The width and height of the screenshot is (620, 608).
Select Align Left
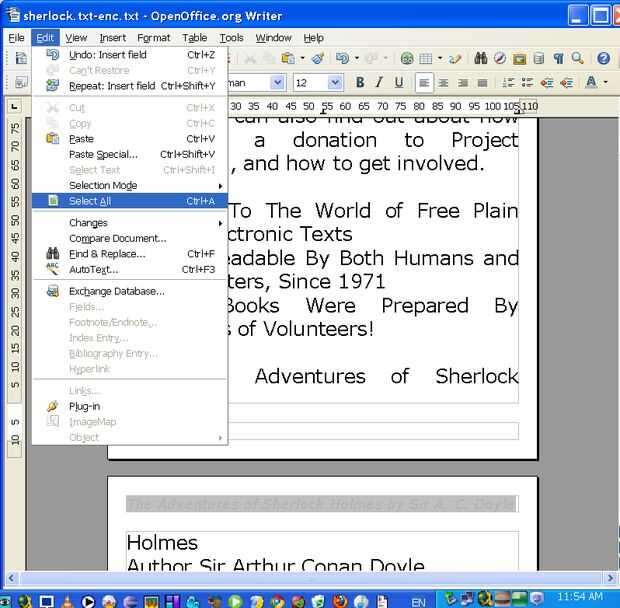point(424,83)
